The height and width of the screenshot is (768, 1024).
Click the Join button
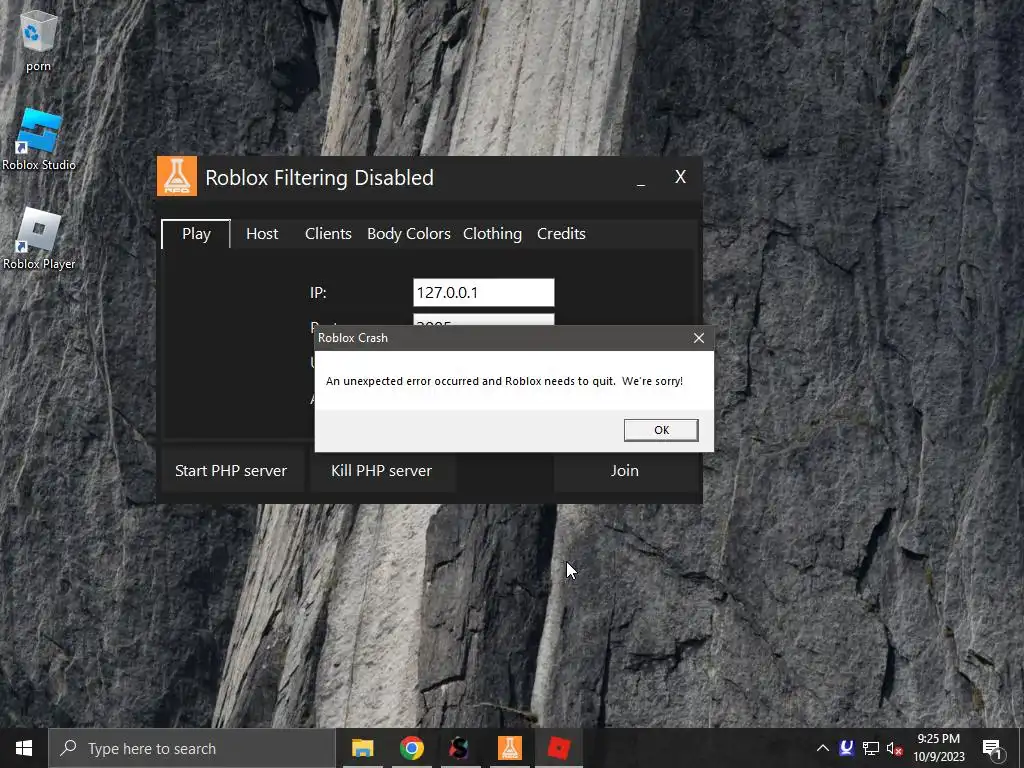tap(625, 471)
